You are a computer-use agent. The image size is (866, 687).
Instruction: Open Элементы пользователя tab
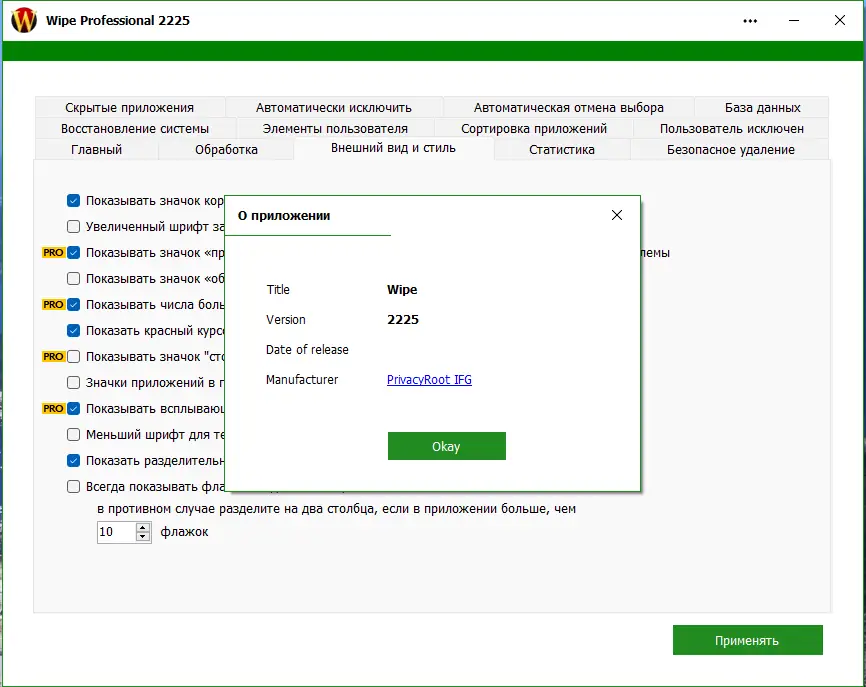tap(335, 128)
